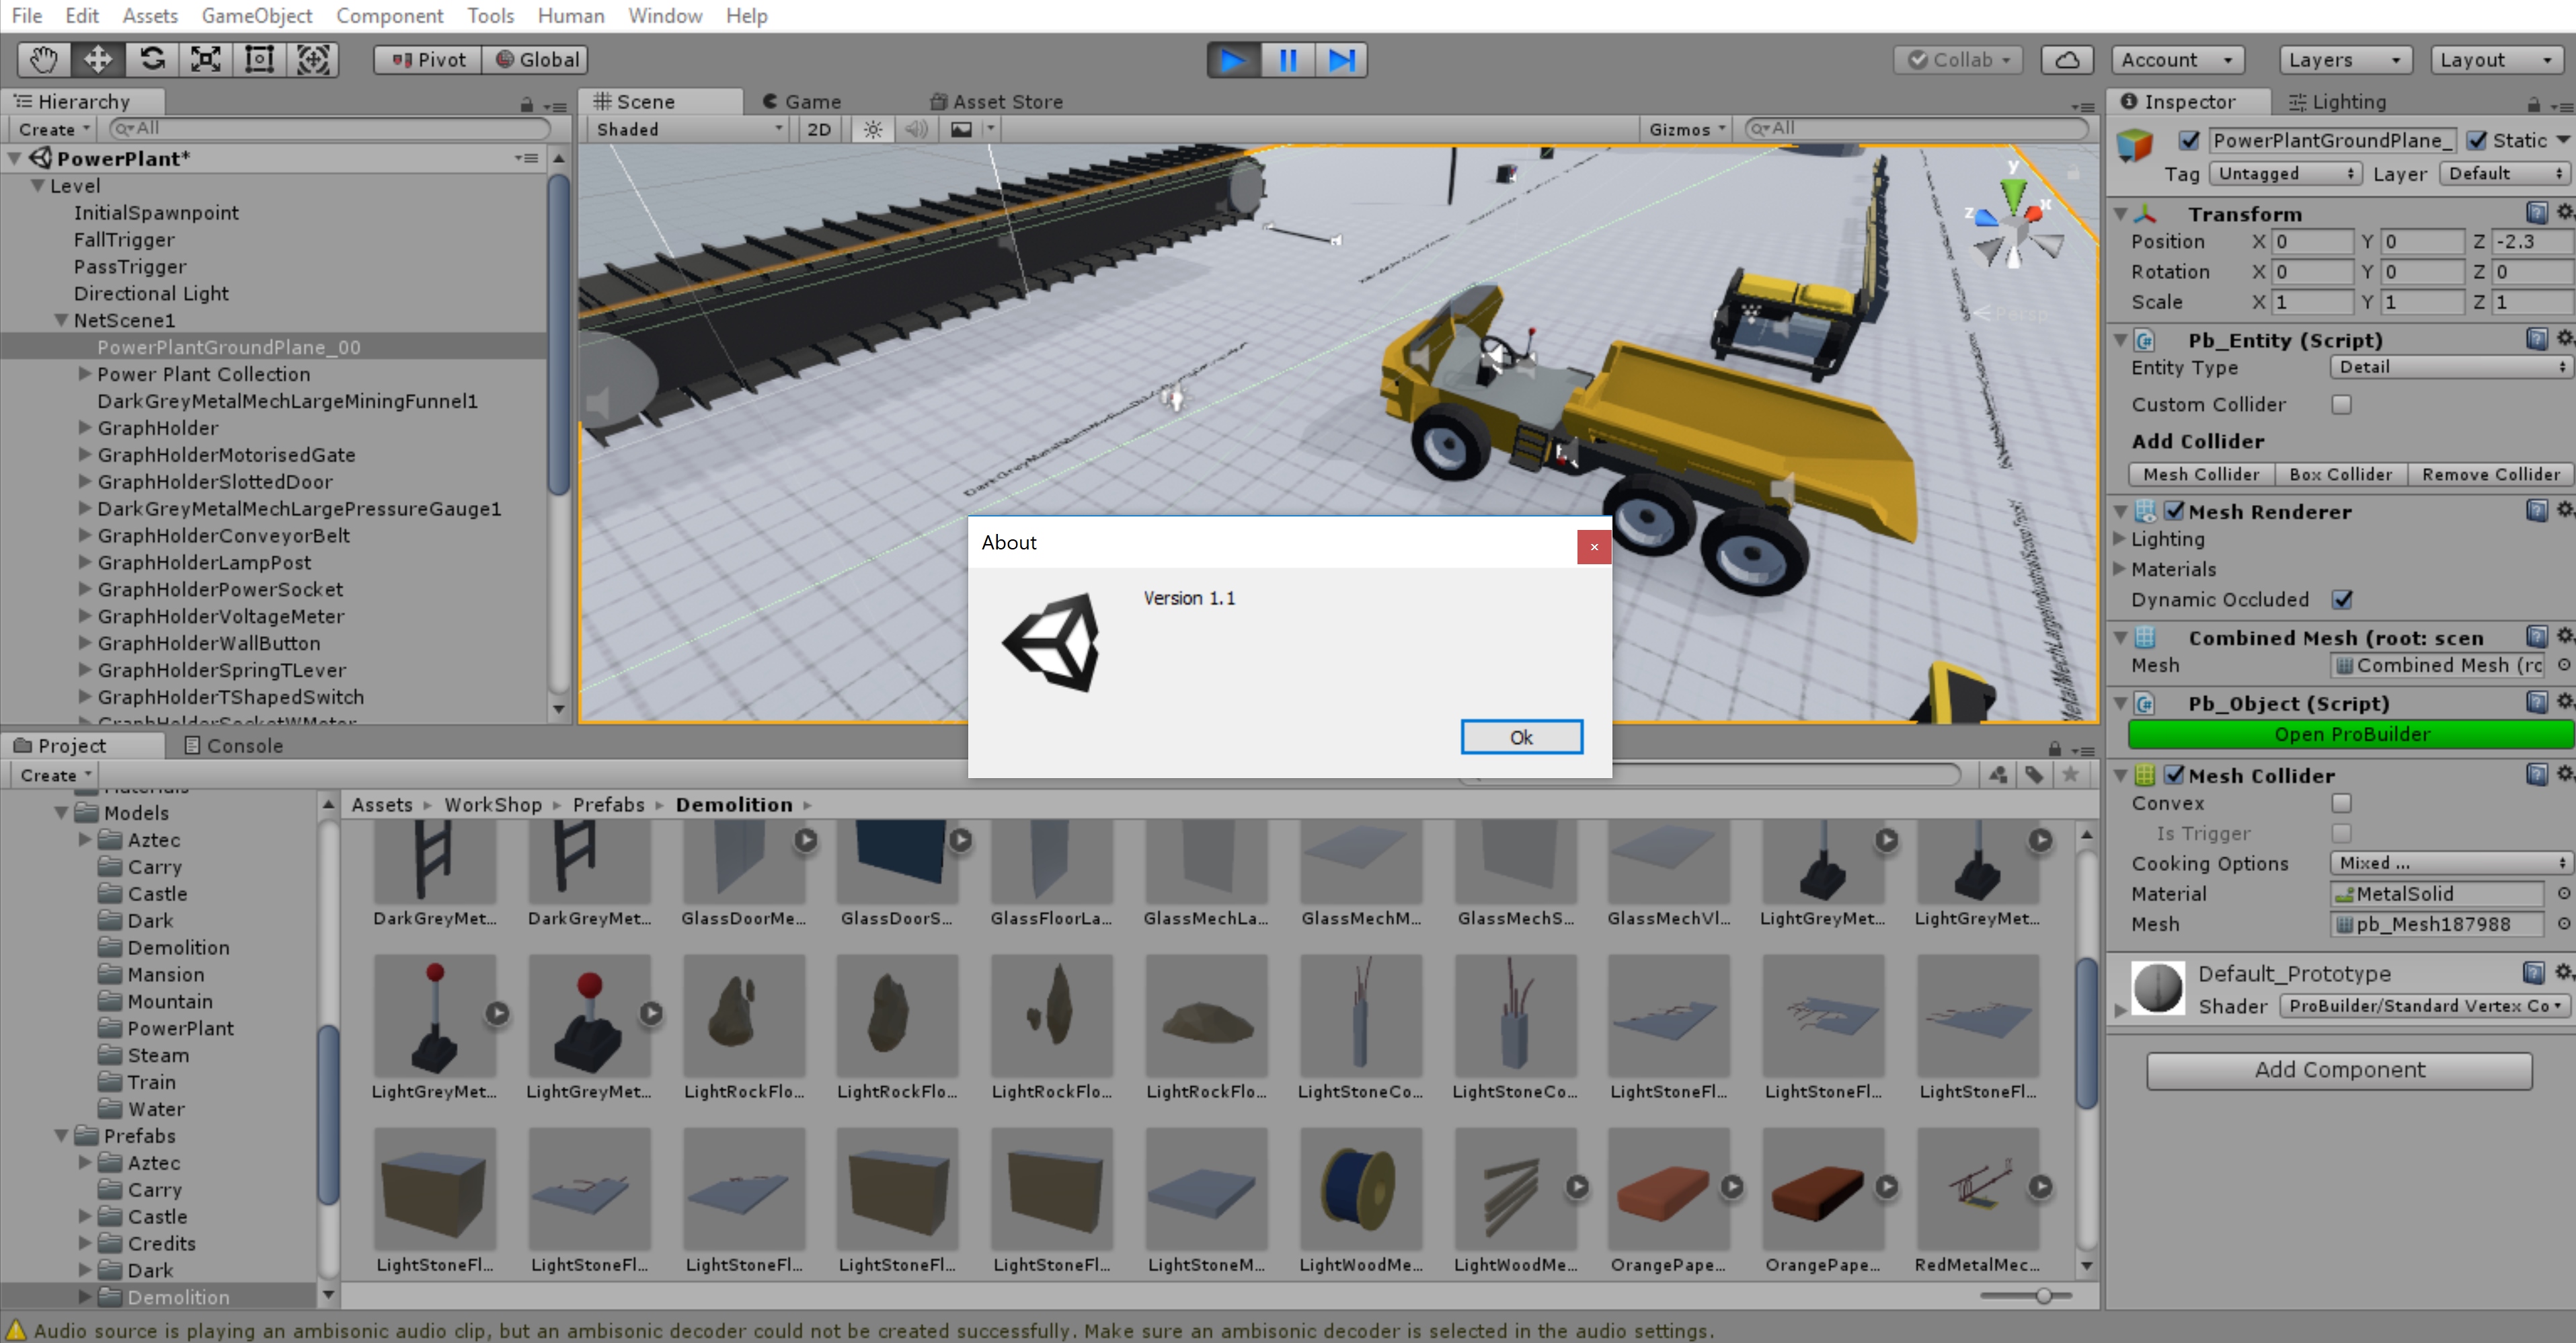Viewport: 2576px width, 1343px height.
Task: Click the Step forward button
Action: pos(1341,60)
